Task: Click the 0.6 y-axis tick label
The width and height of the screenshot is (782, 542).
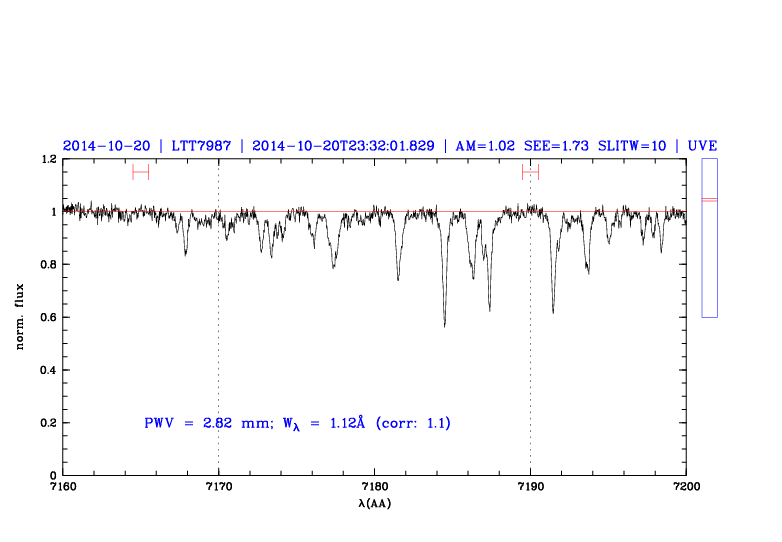Action: (48, 318)
